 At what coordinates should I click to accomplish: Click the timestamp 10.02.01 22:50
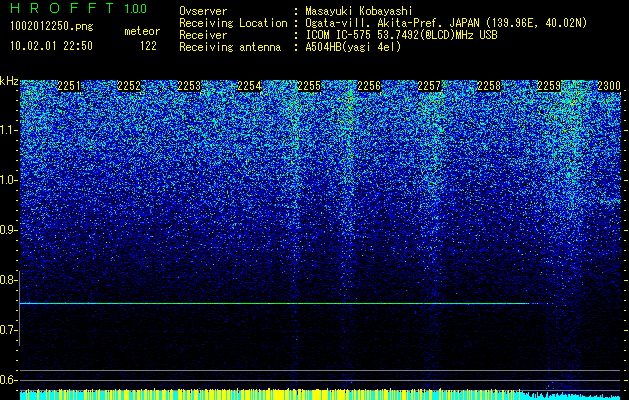click(51, 46)
